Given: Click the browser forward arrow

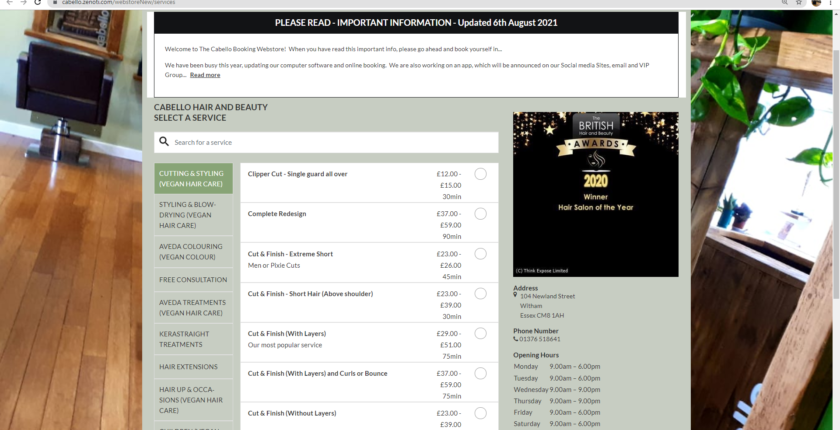Looking at the screenshot, I should [x=24, y=3].
